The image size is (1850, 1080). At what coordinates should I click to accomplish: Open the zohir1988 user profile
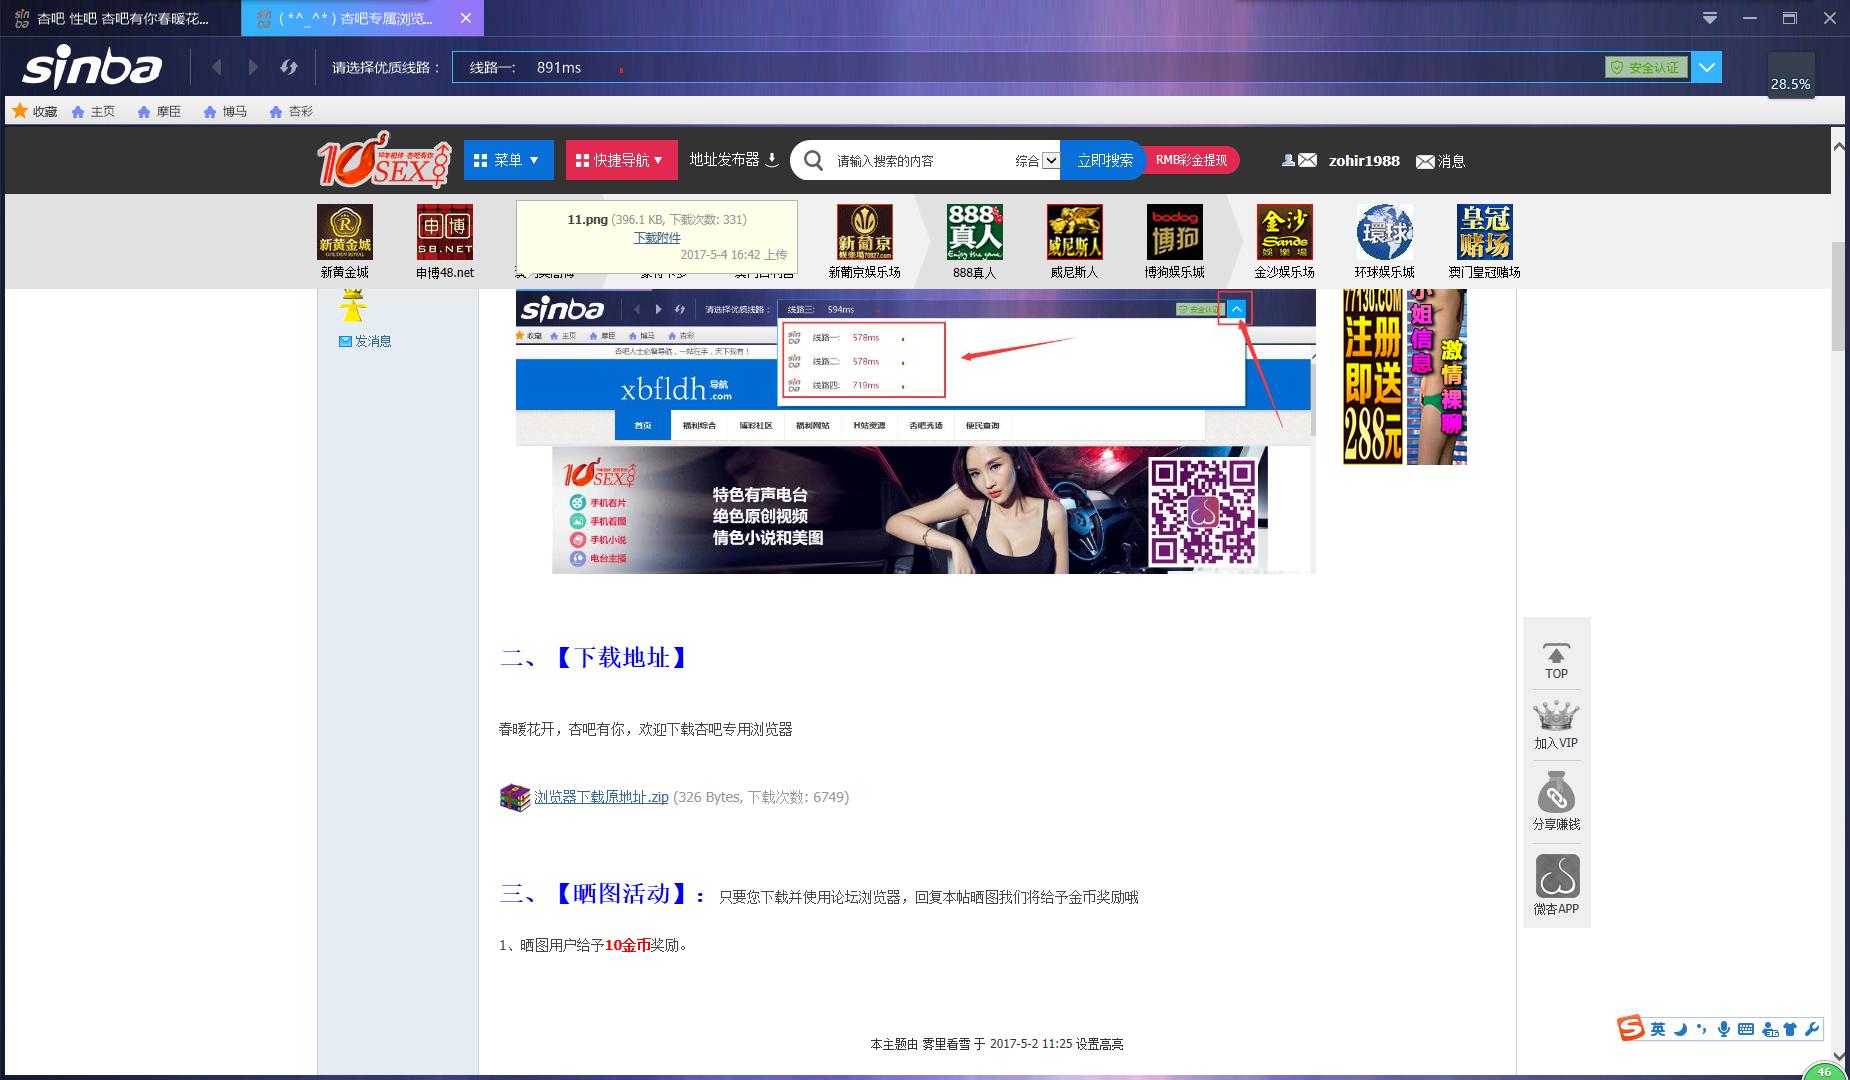pyautogui.click(x=1364, y=161)
